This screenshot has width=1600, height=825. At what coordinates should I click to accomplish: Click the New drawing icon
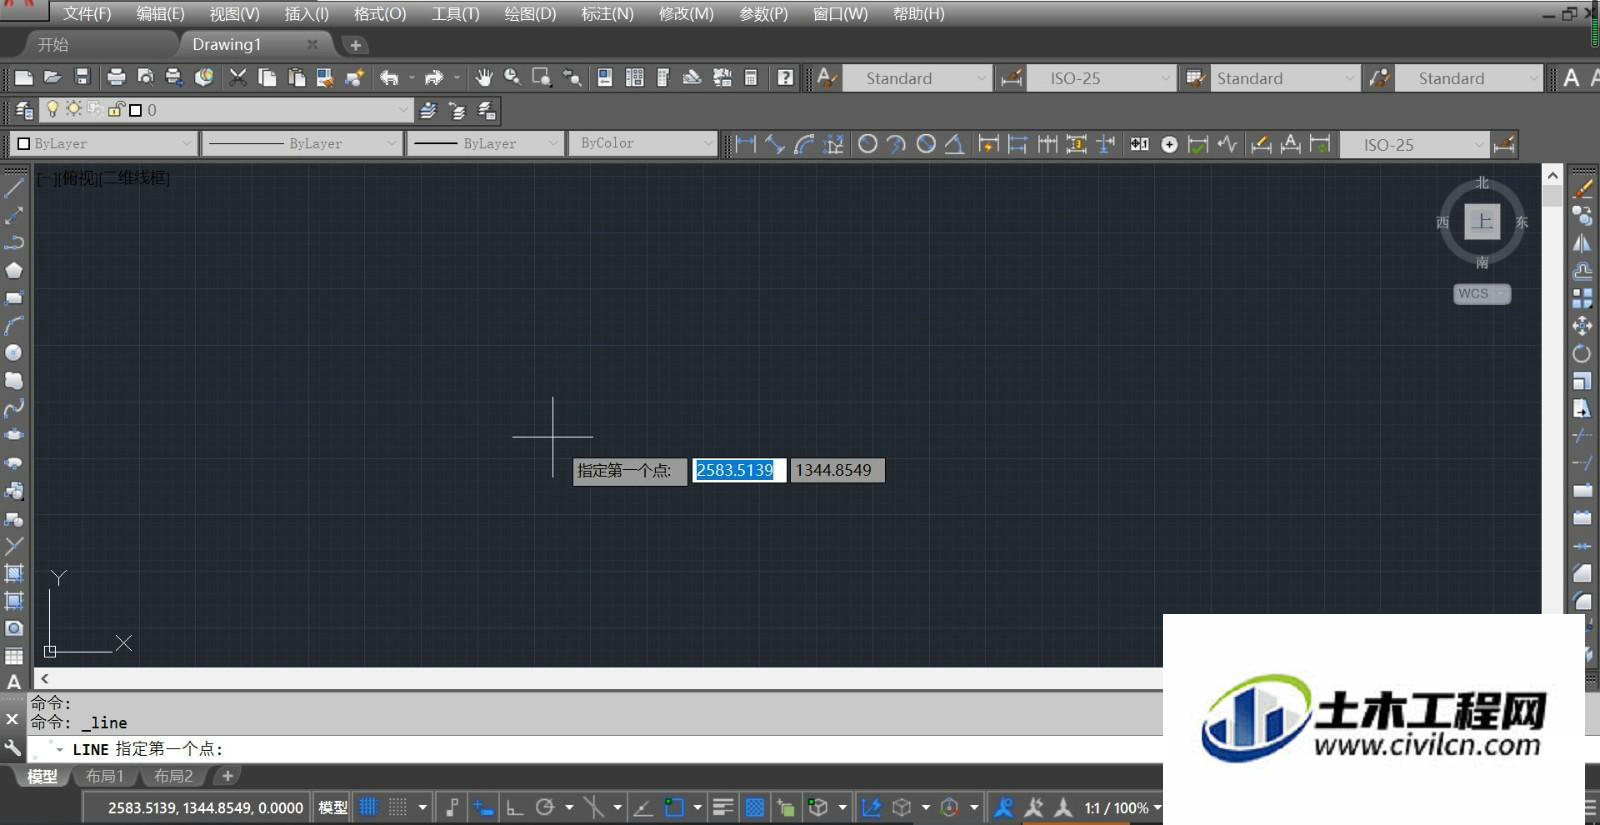tap(24, 78)
